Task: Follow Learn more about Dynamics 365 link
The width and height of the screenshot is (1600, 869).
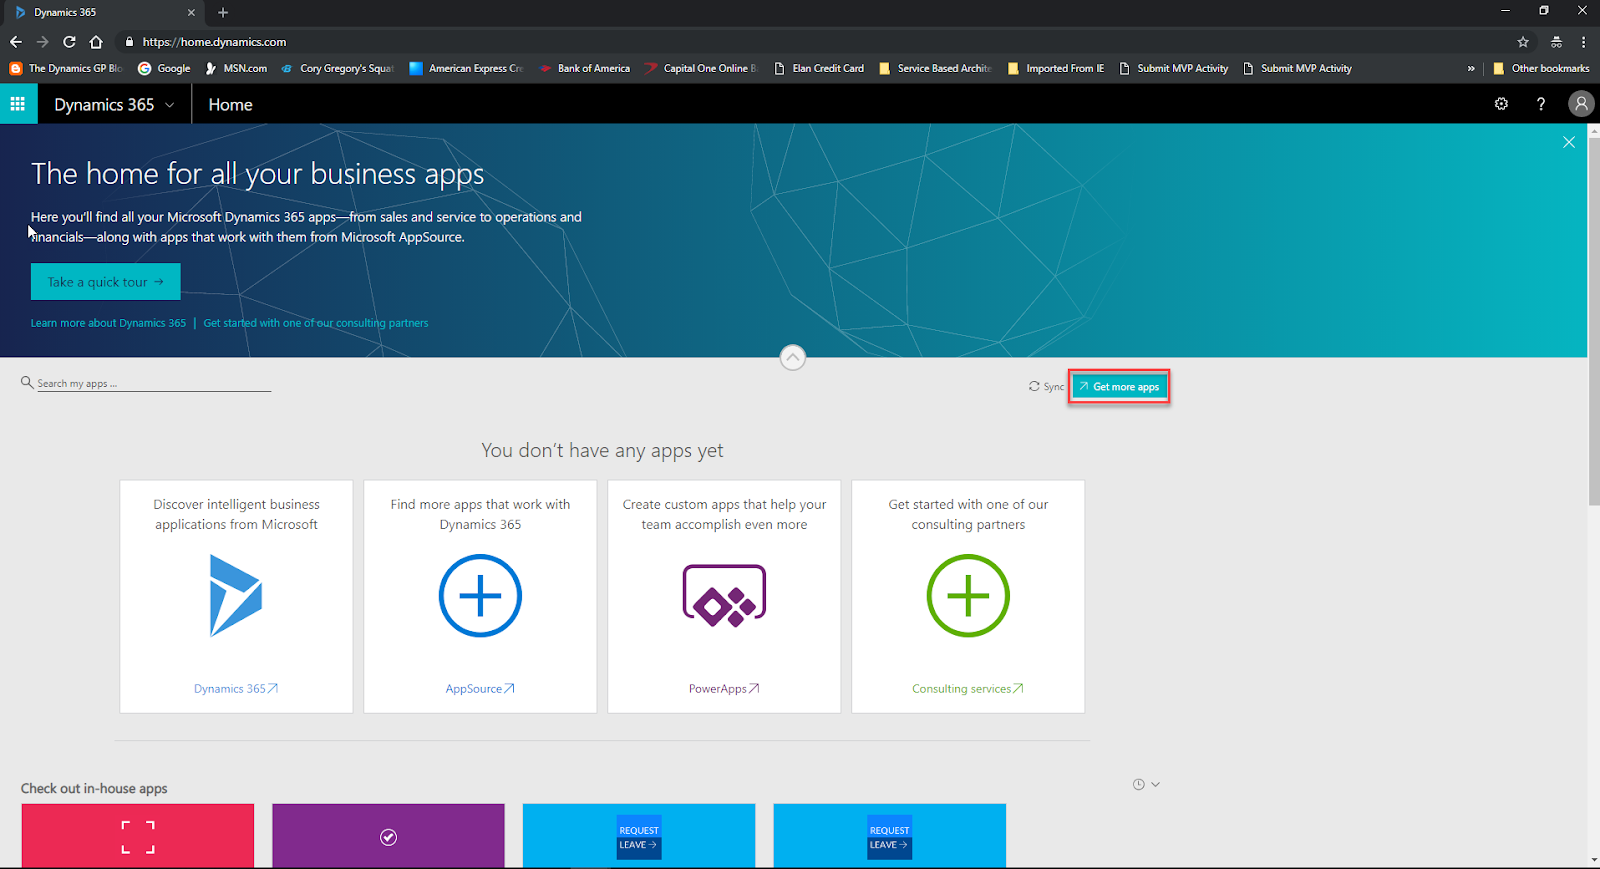Action: (x=108, y=323)
